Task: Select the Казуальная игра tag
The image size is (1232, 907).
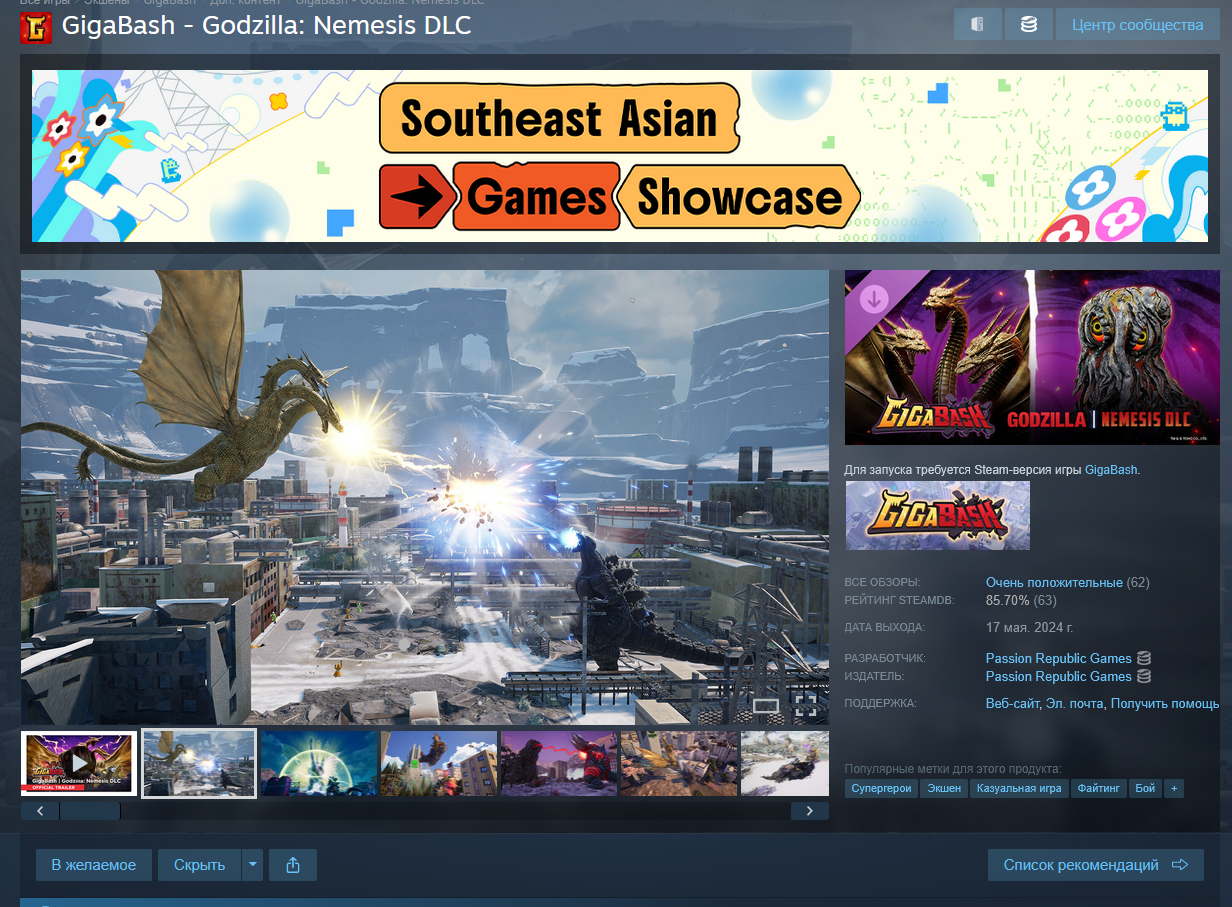Action: coord(1019,789)
